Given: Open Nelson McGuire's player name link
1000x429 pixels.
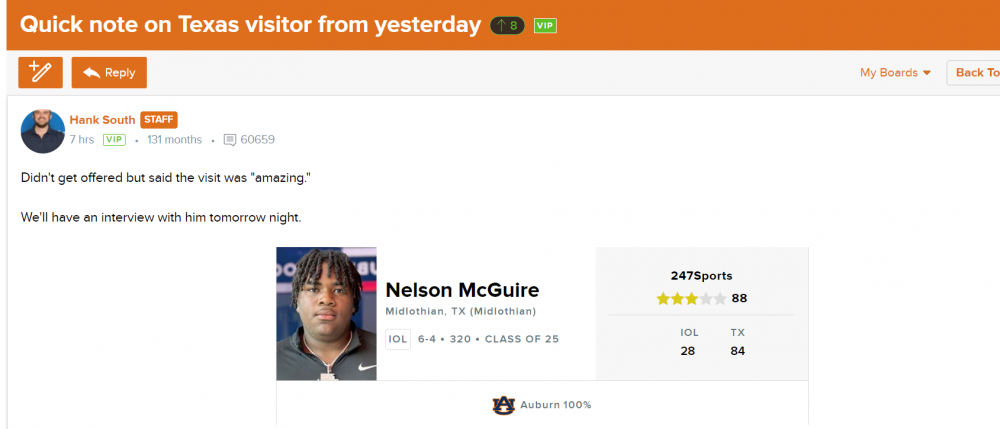Looking at the screenshot, I should pos(462,290).
